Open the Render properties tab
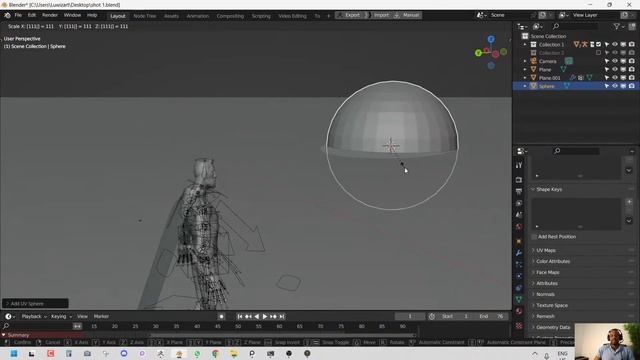The height and width of the screenshot is (360, 640). (x=519, y=180)
